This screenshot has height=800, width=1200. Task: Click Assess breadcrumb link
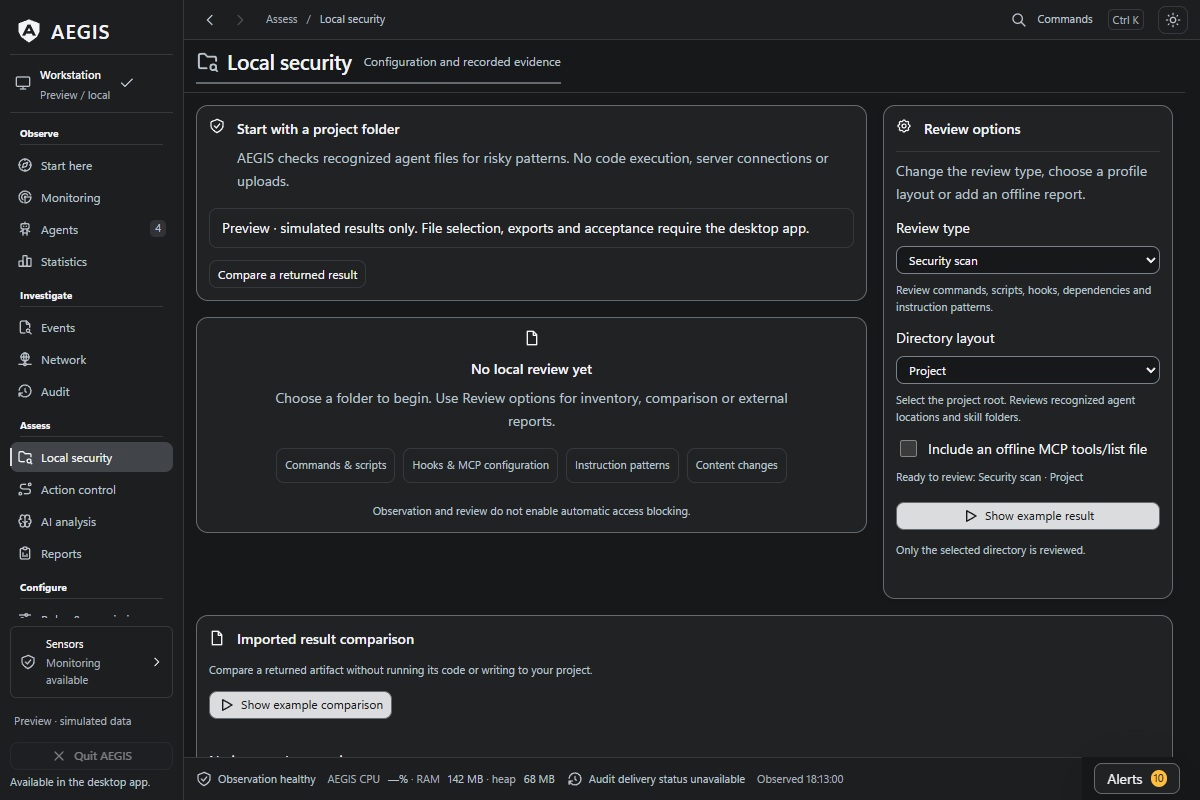(x=281, y=20)
